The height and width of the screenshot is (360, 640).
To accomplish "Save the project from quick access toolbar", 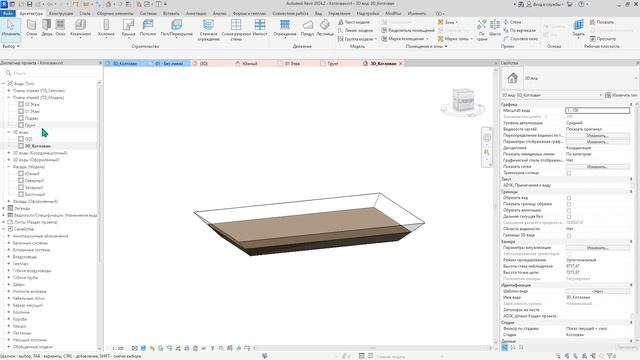I will tap(29, 4).
